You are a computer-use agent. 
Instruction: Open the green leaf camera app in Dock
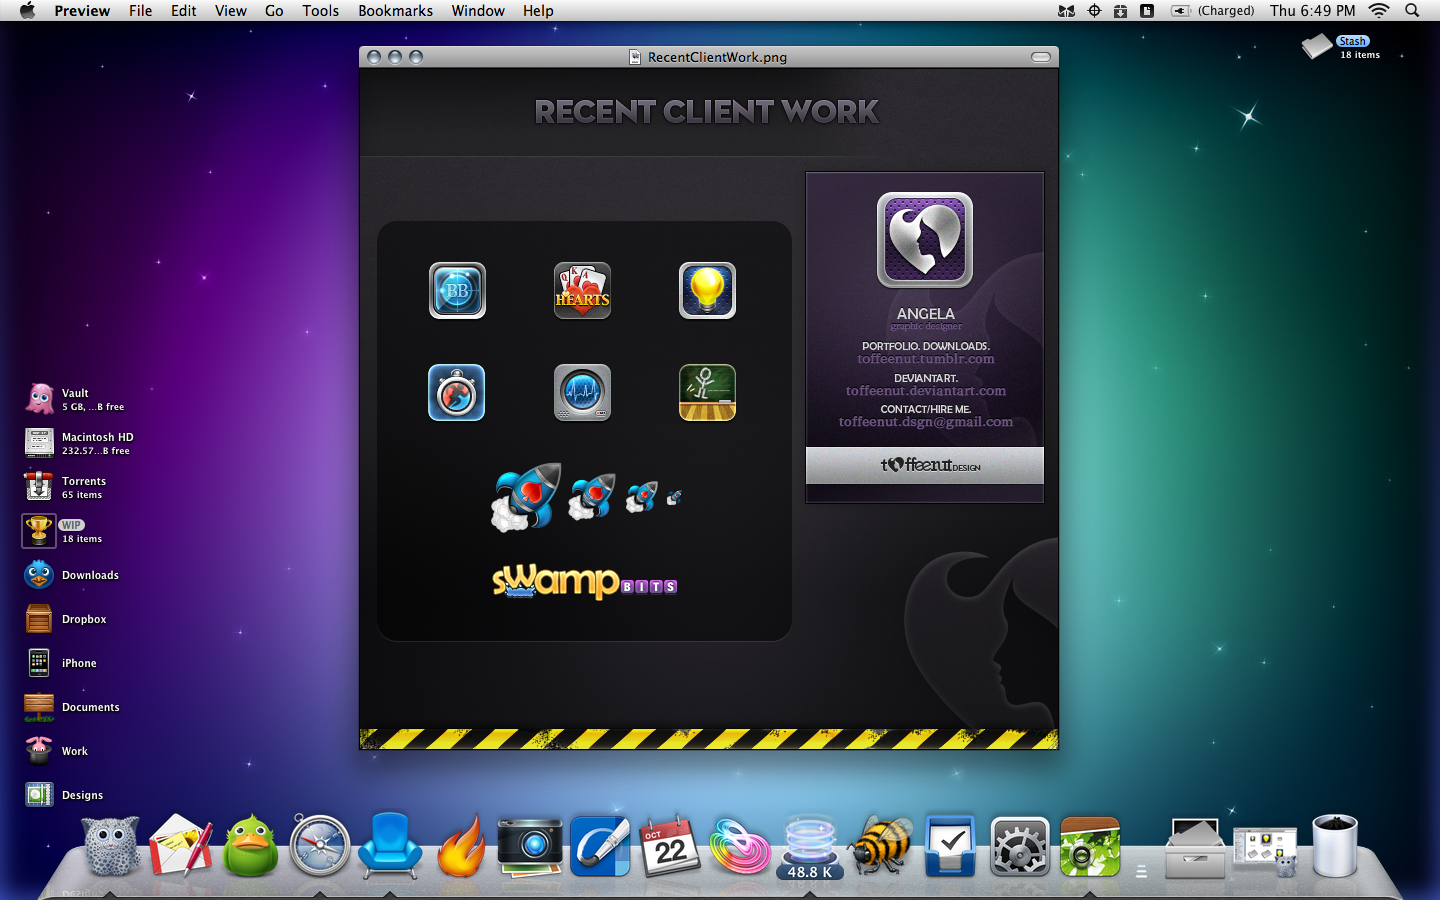[1090, 846]
